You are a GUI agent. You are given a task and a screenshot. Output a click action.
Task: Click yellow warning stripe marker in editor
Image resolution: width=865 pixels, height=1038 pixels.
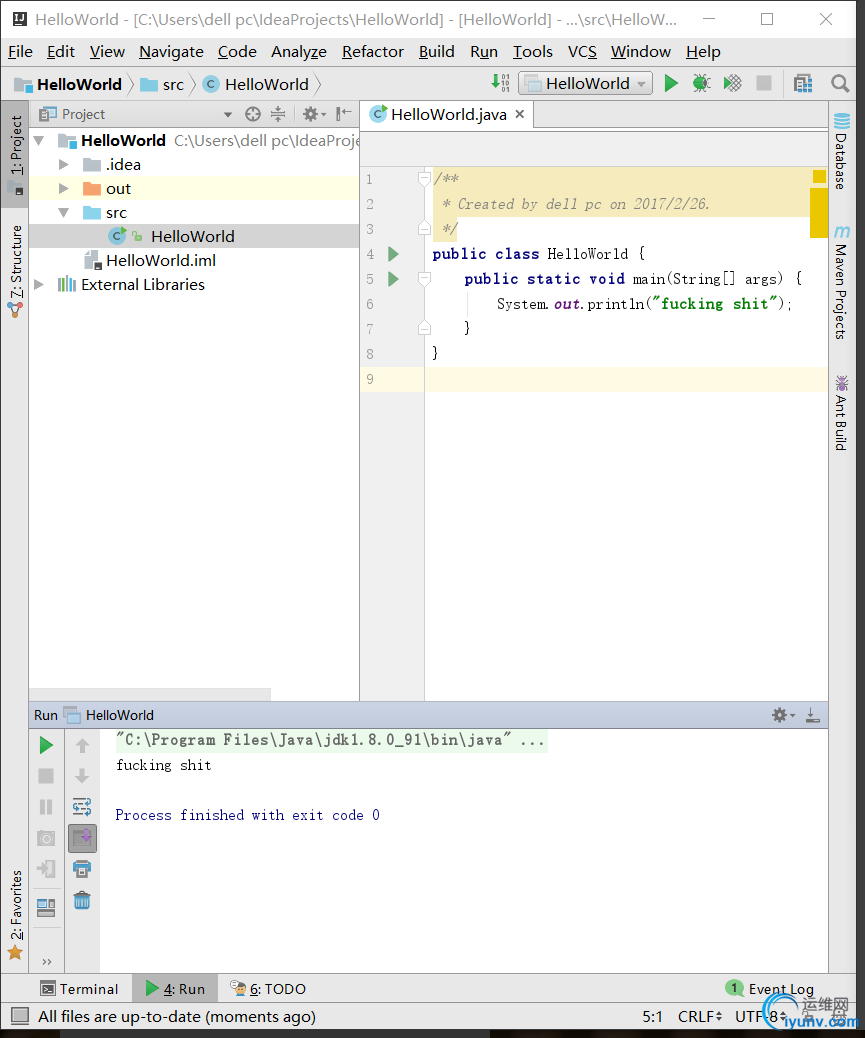click(x=819, y=212)
